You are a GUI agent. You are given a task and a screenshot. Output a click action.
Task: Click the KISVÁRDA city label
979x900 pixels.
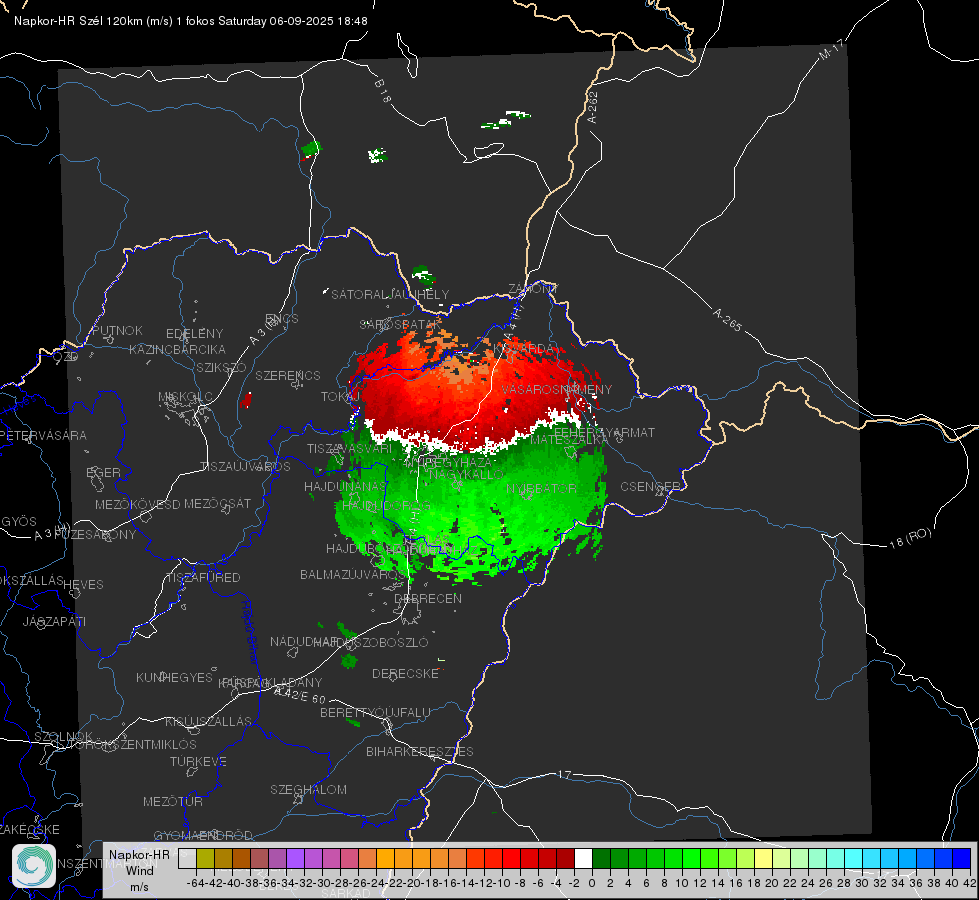pos(523,349)
